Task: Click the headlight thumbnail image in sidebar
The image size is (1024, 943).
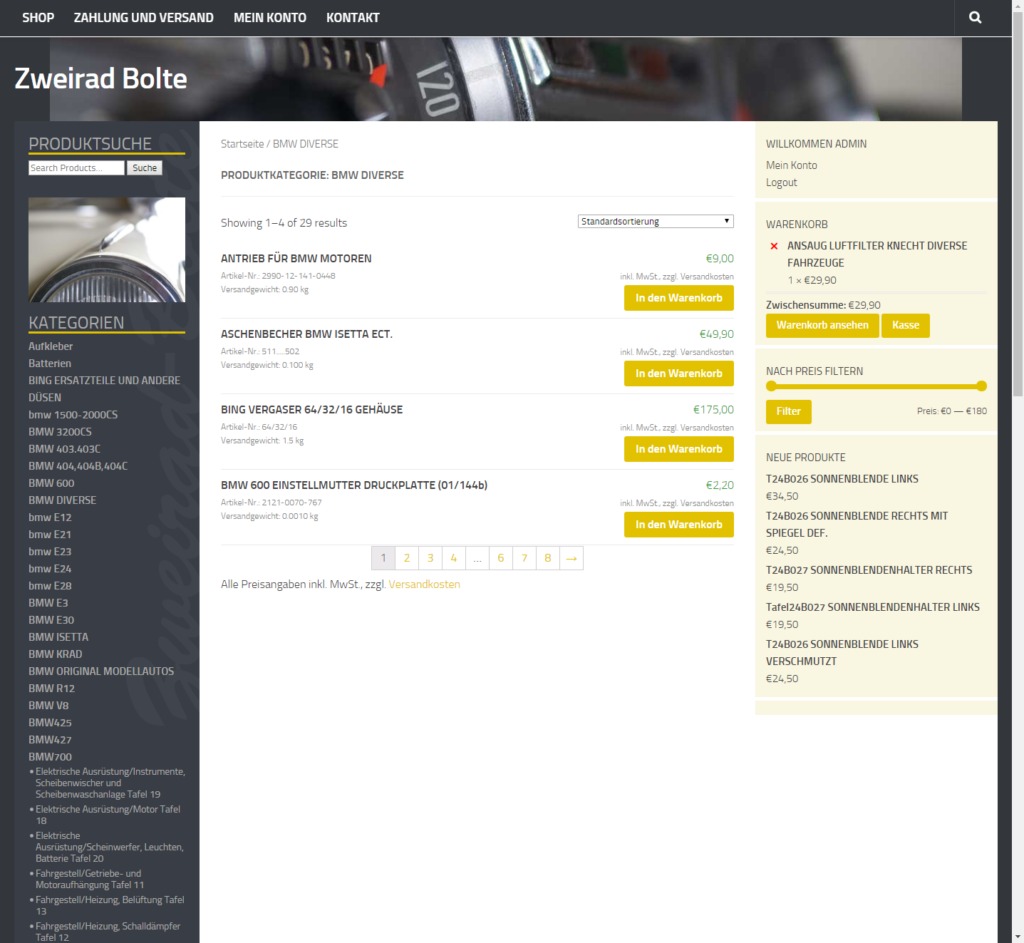Action: [106, 249]
